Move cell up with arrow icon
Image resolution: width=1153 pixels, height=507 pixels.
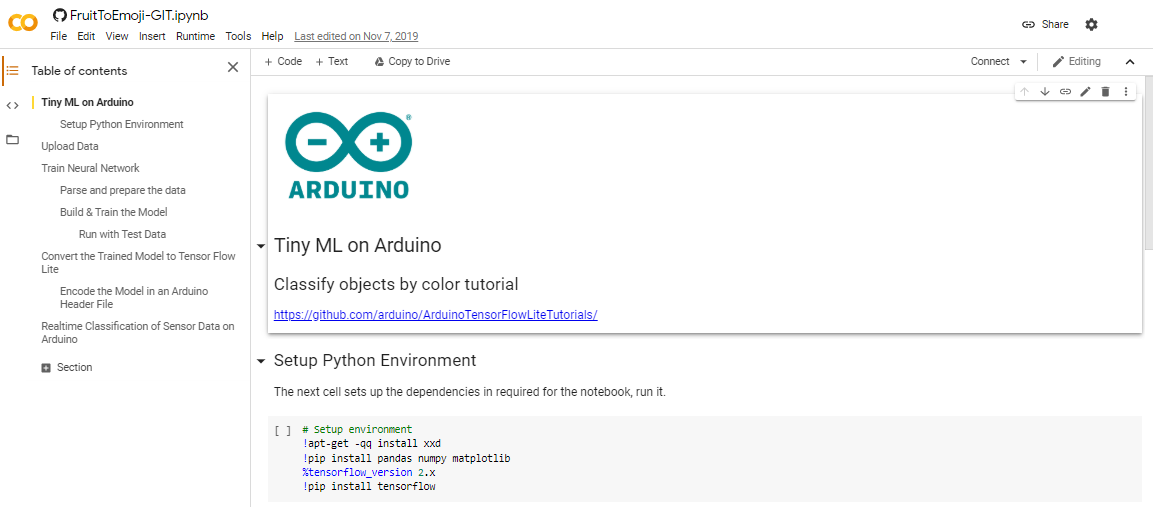coord(1024,91)
